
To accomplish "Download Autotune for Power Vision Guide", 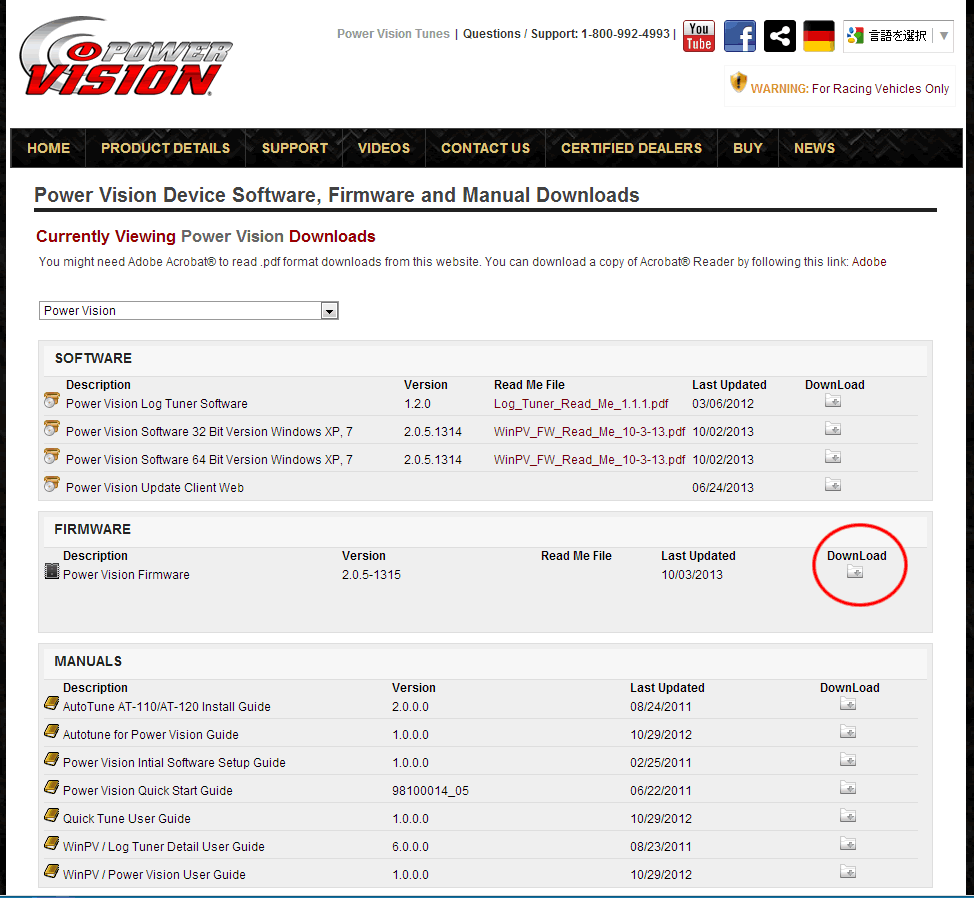I will click(x=848, y=732).
